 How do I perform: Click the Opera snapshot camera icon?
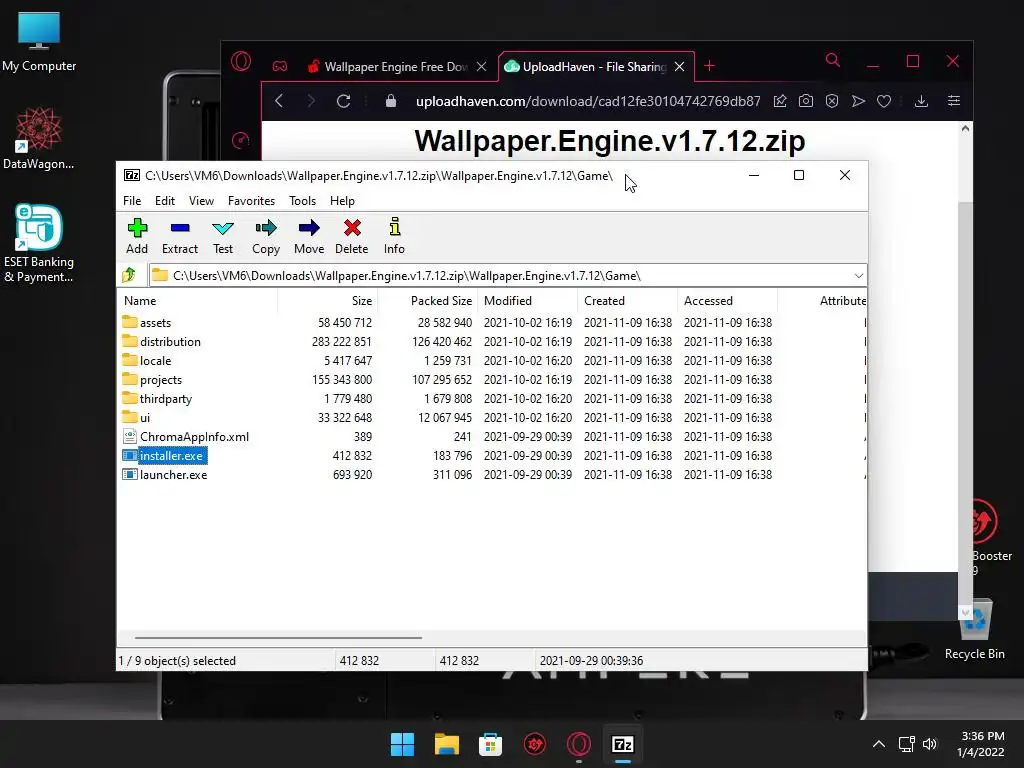click(x=806, y=101)
